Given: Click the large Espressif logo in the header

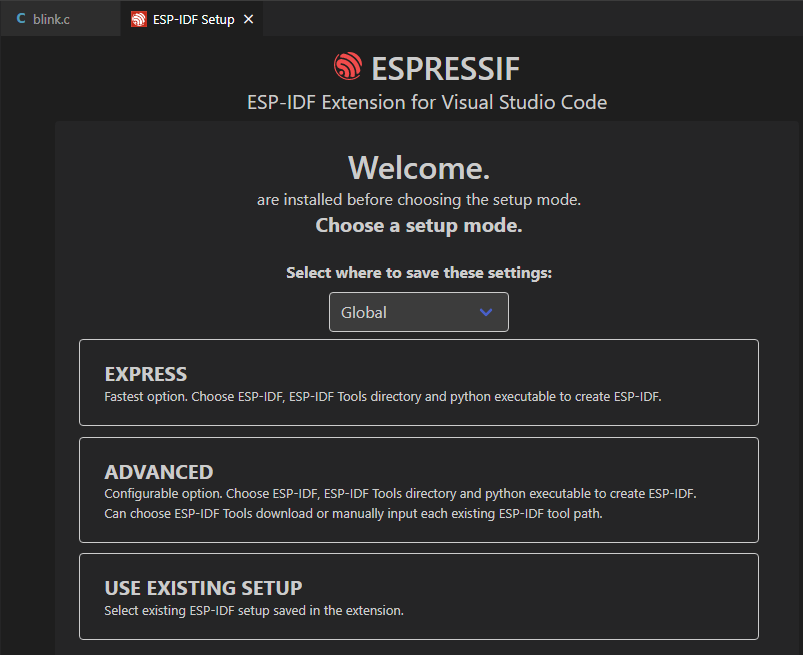Looking at the screenshot, I should click(x=348, y=67).
